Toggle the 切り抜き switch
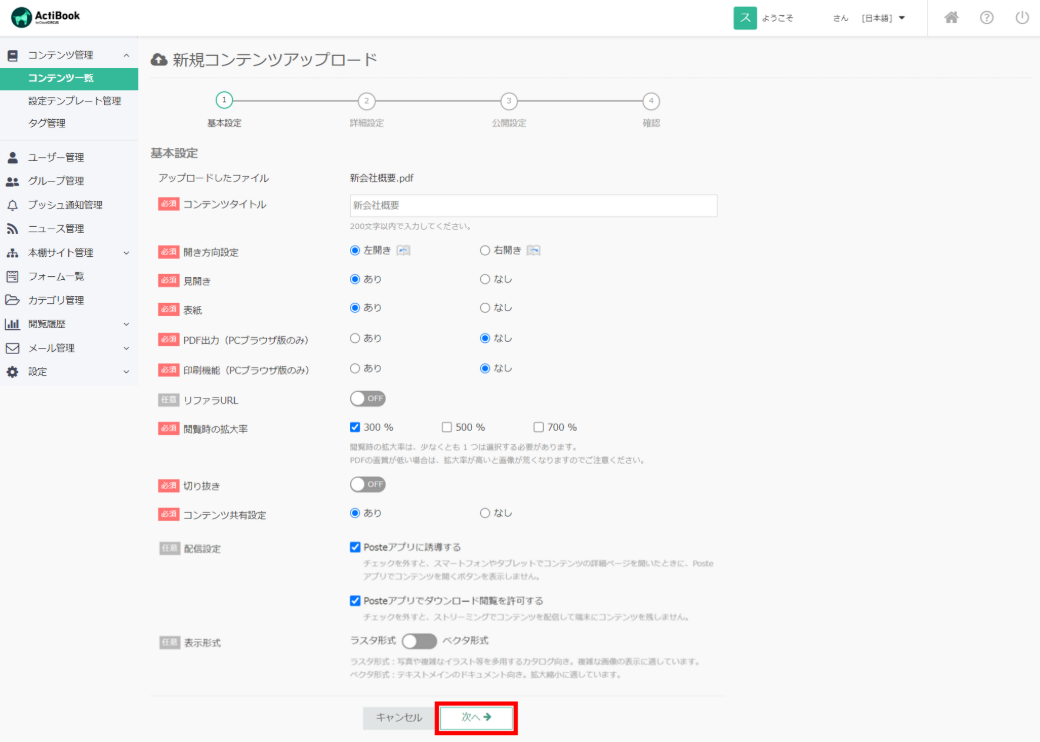Screen dimensions: 1040x742 (367, 485)
